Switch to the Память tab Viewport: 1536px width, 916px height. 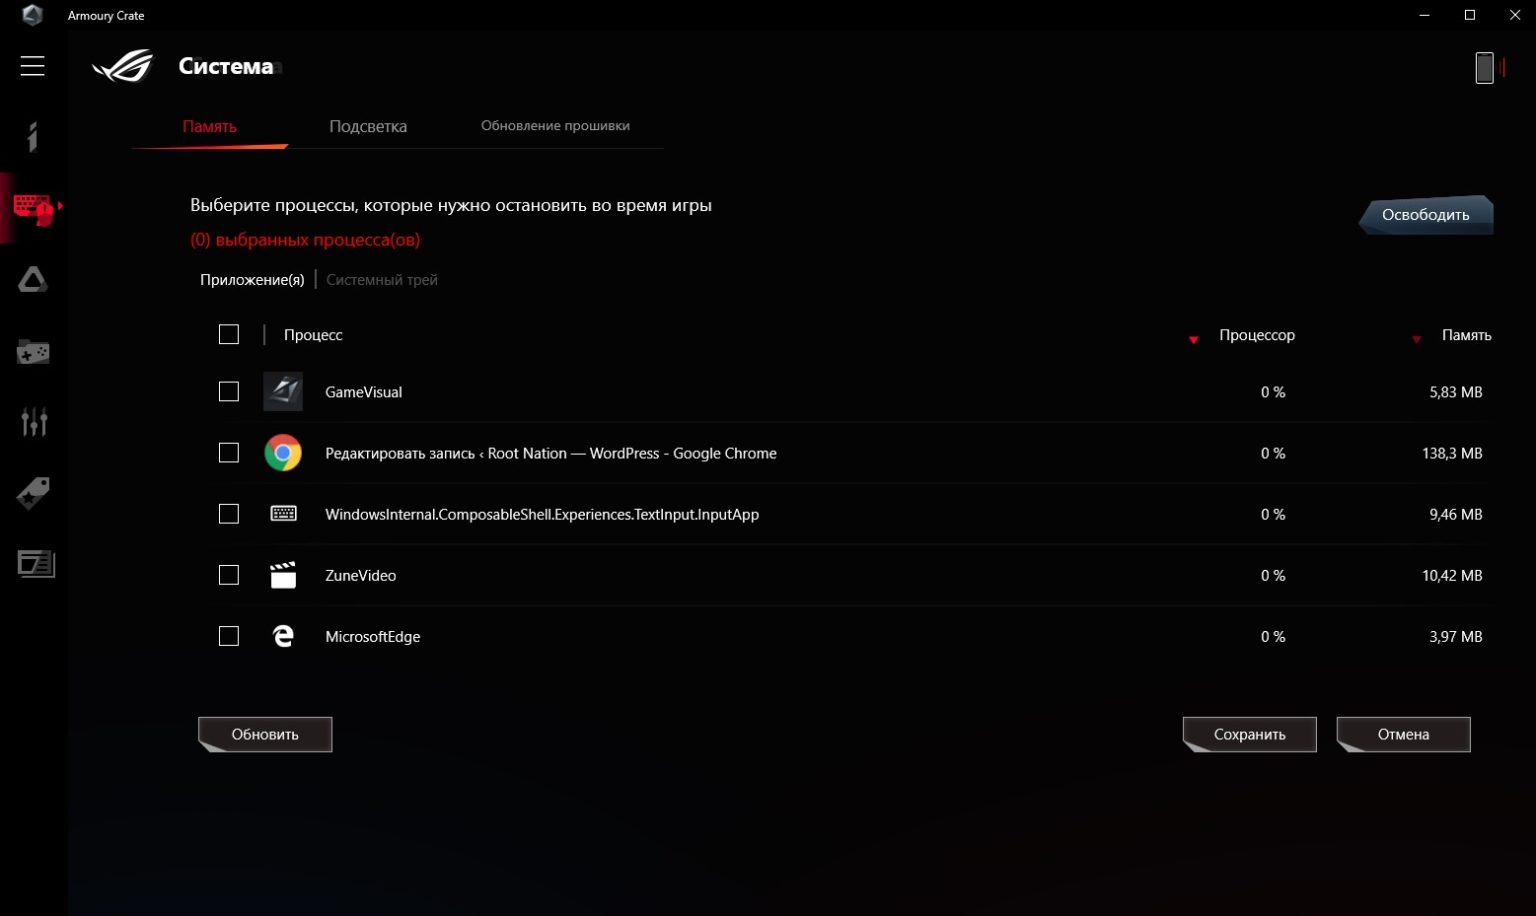209,127
